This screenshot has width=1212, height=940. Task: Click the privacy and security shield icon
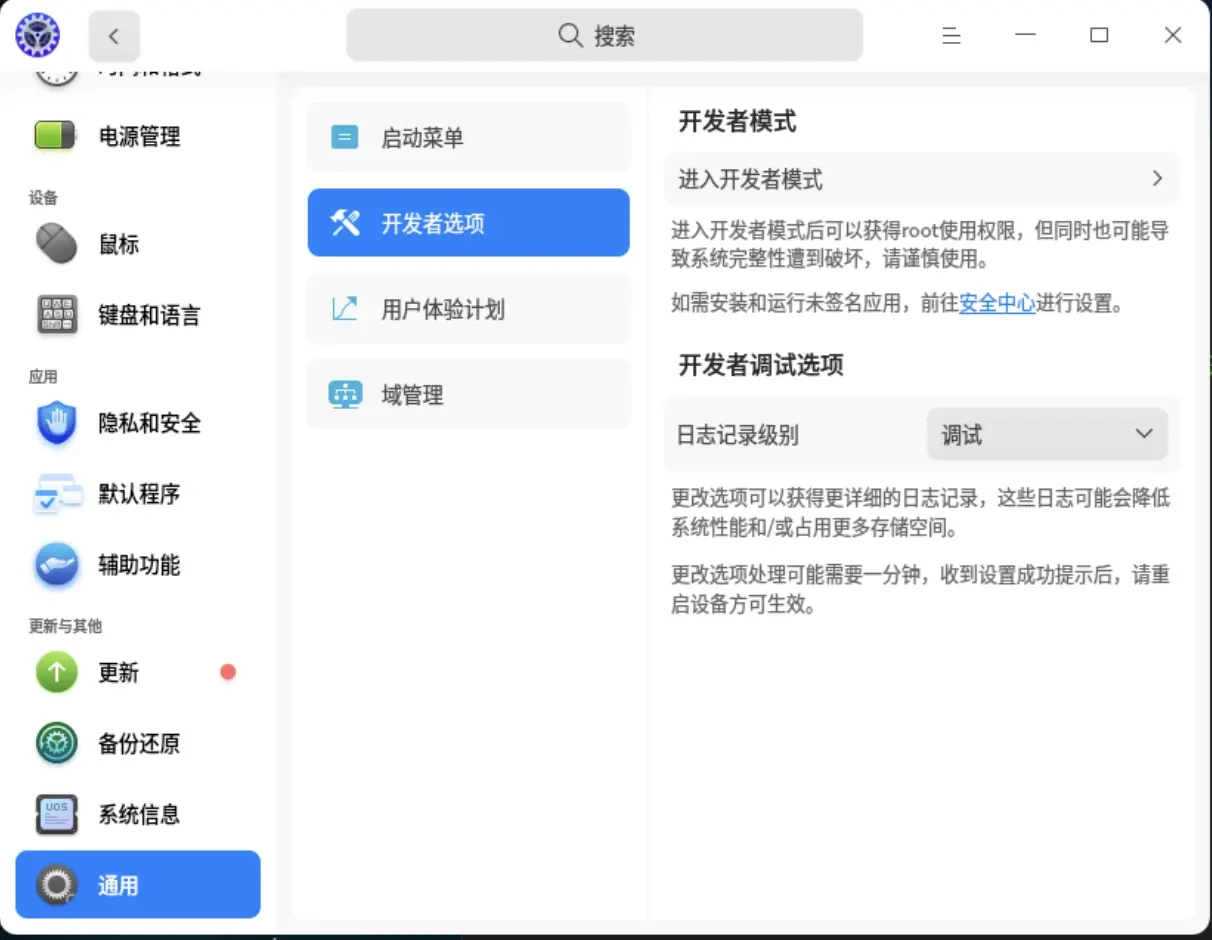pos(56,423)
